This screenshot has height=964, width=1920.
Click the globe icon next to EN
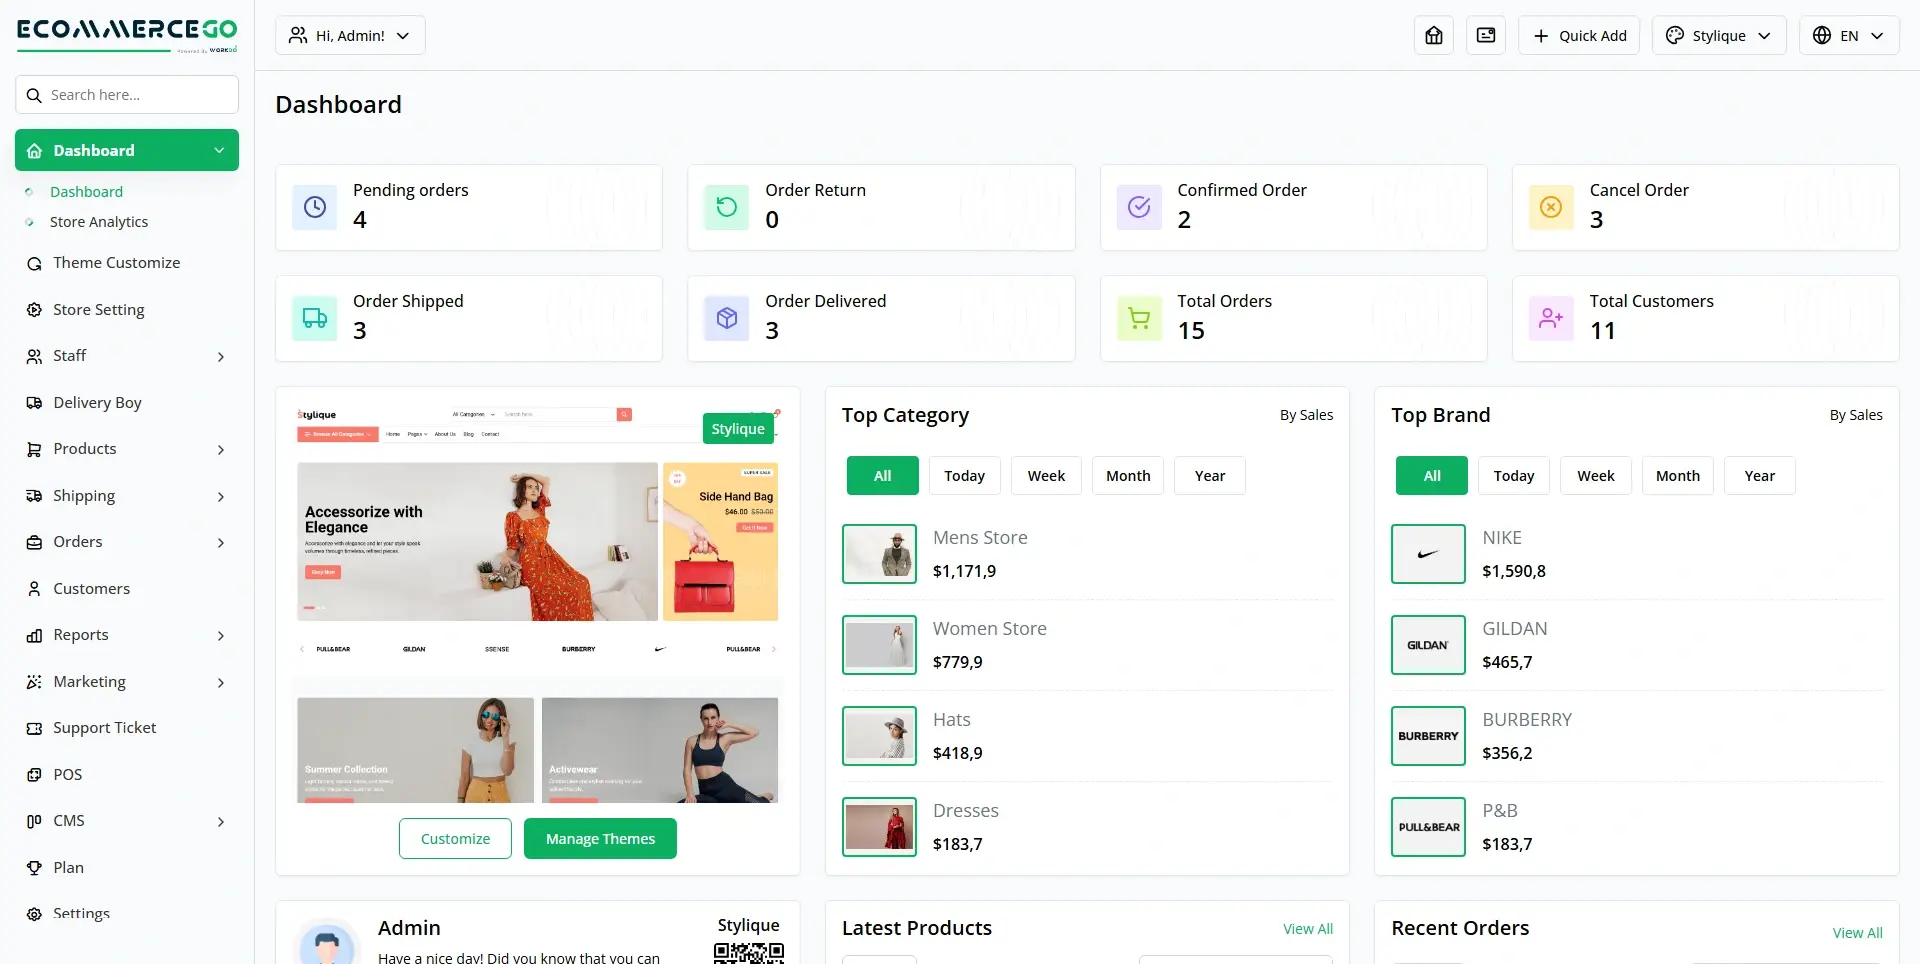(x=1820, y=35)
